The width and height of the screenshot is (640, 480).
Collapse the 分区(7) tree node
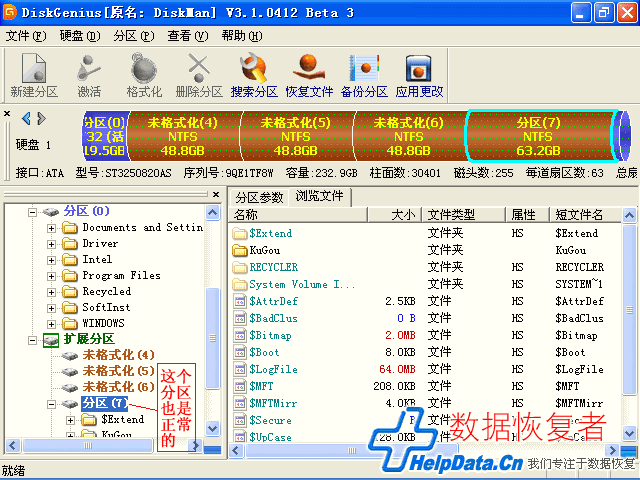click(51, 404)
